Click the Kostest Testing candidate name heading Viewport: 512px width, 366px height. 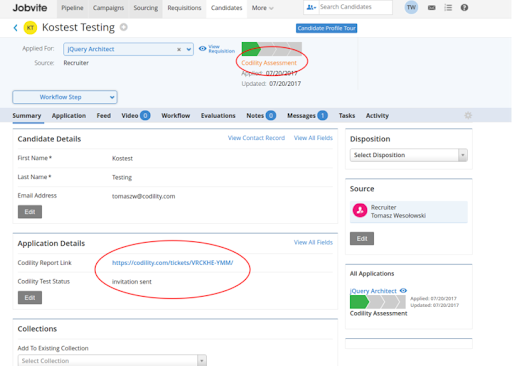(x=78, y=27)
